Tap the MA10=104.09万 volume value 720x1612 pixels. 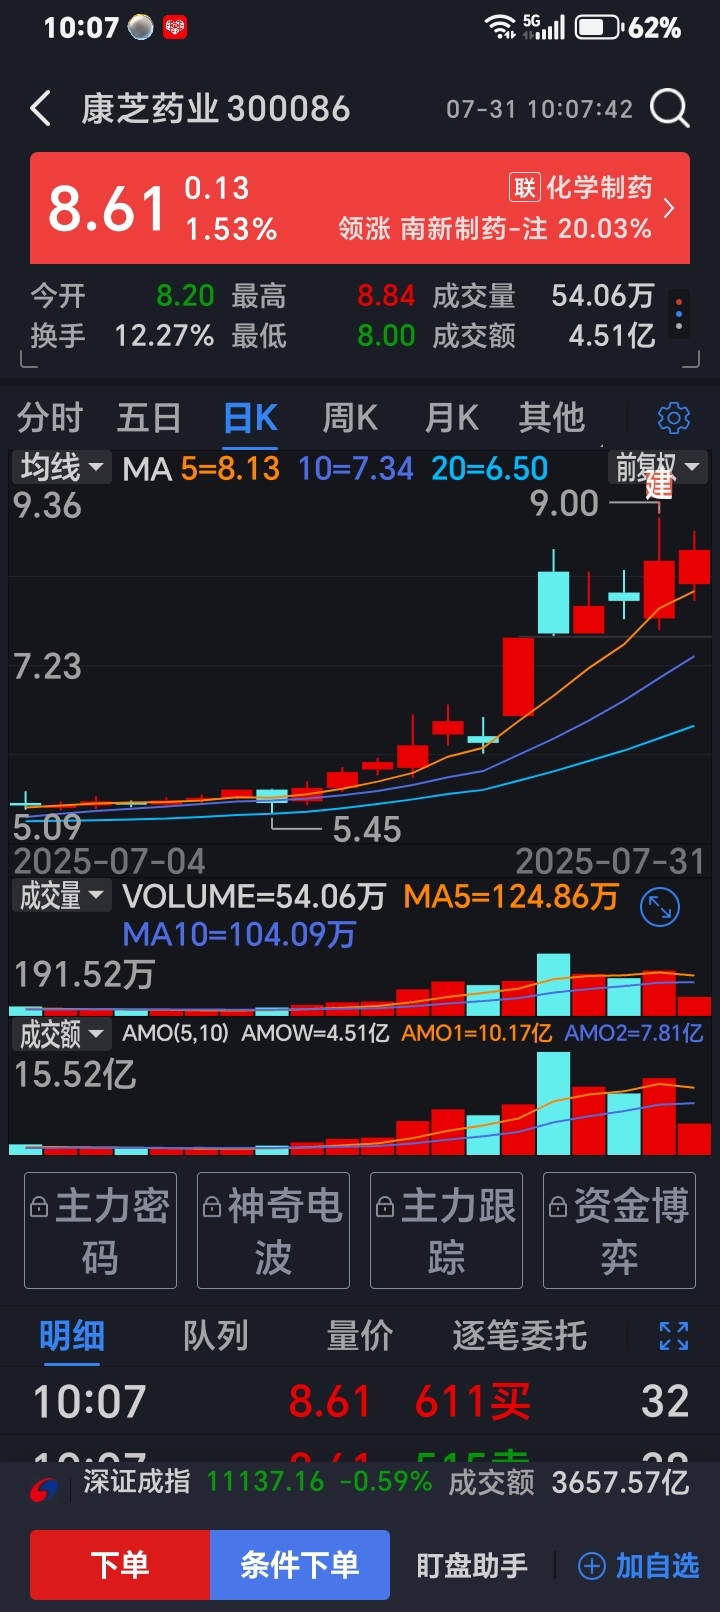tap(239, 934)
